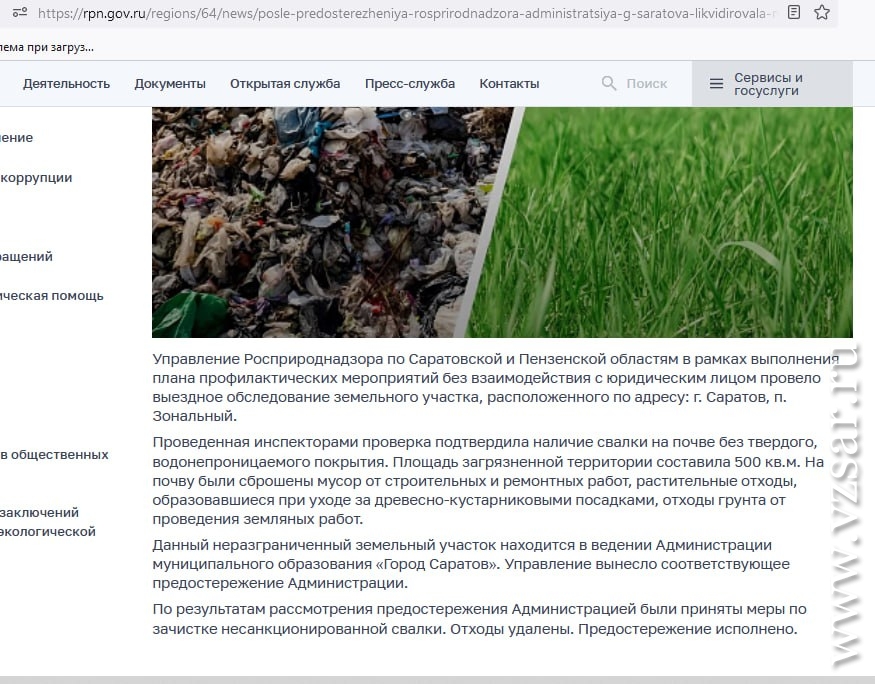Open the sidebar link ending in 'ление'
The image size is (875, 684).
17,138
